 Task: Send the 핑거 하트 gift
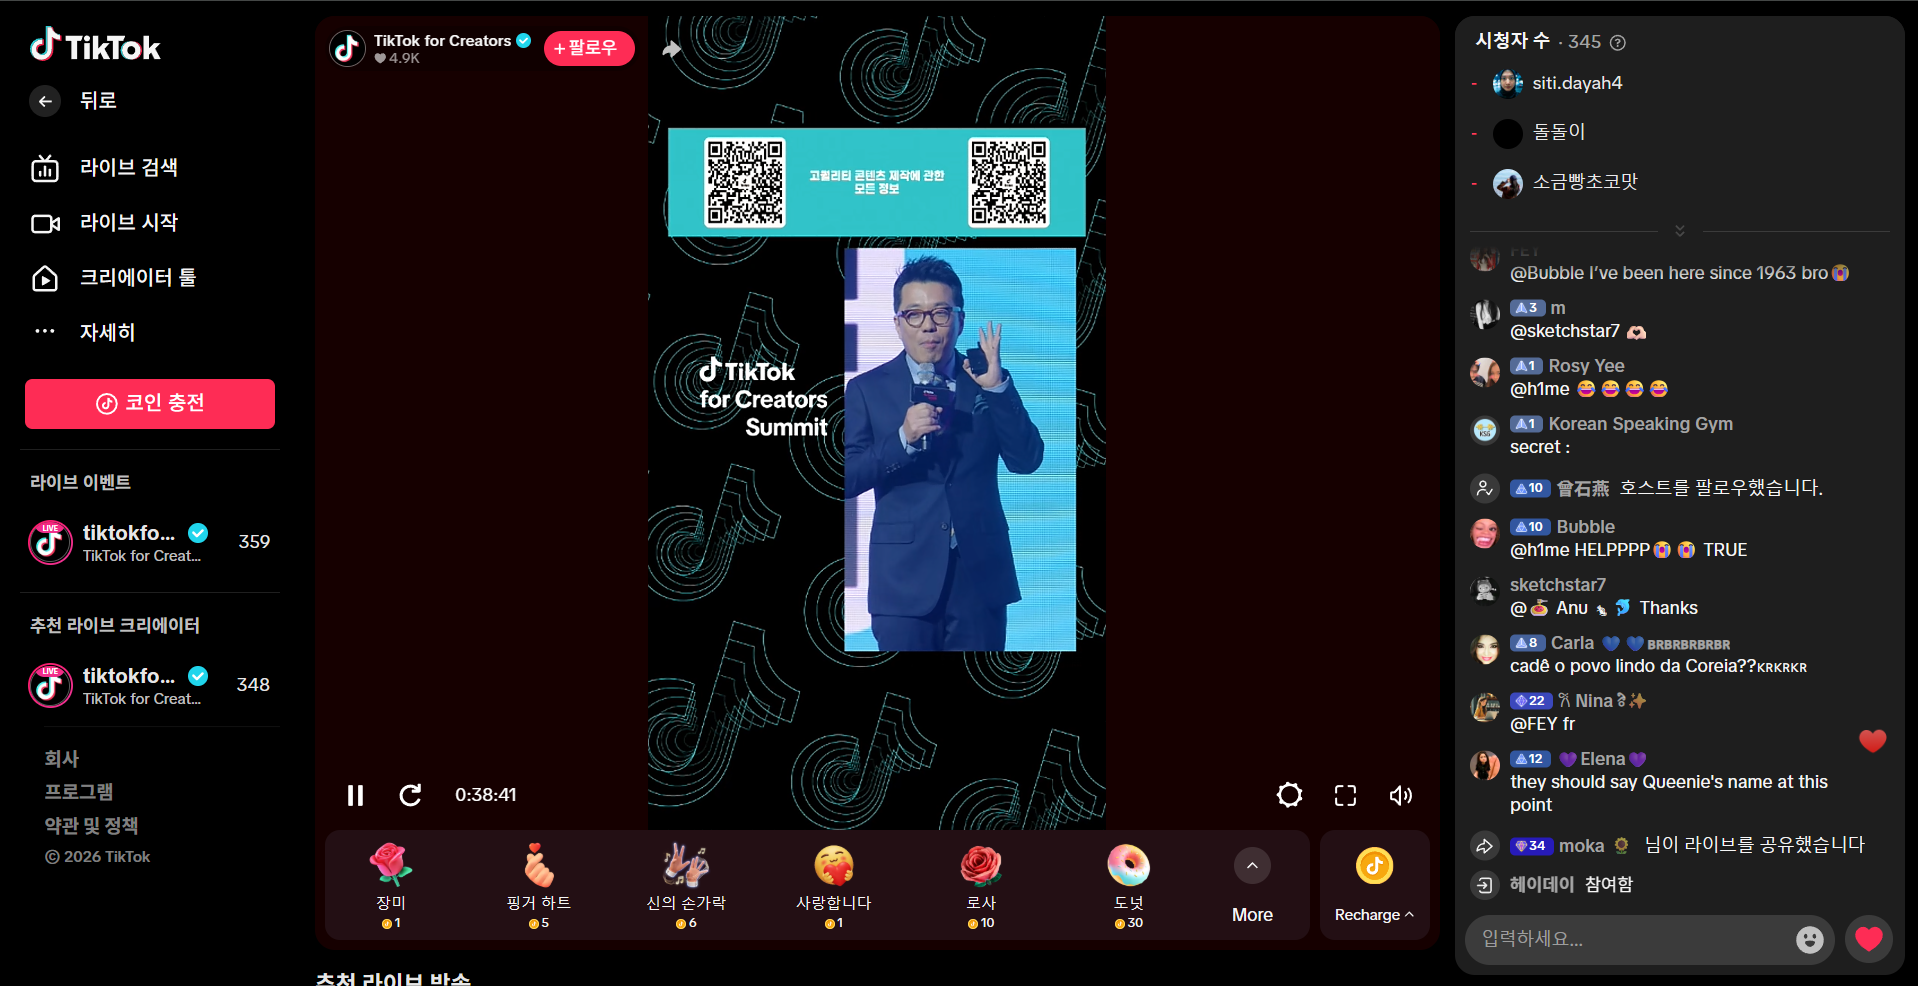point(539,885)
